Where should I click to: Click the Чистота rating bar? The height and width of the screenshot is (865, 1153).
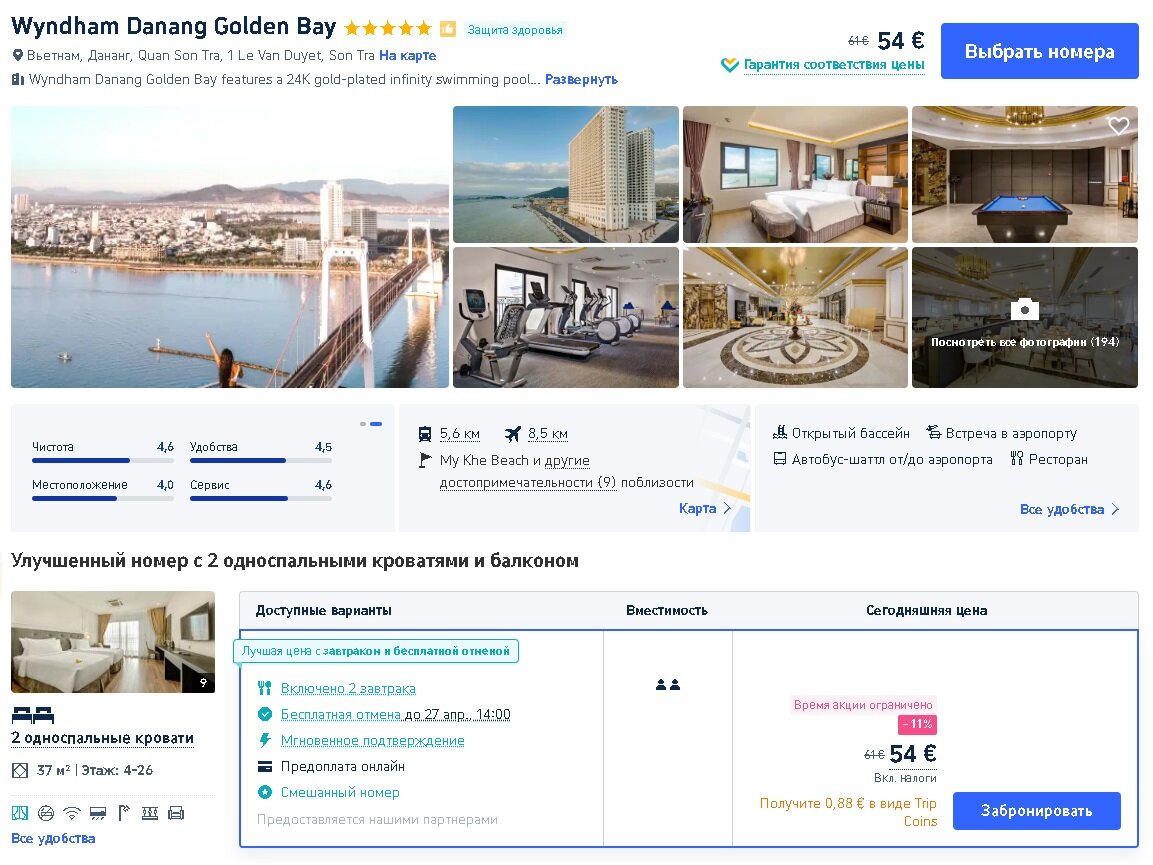[x=103, y=460]
